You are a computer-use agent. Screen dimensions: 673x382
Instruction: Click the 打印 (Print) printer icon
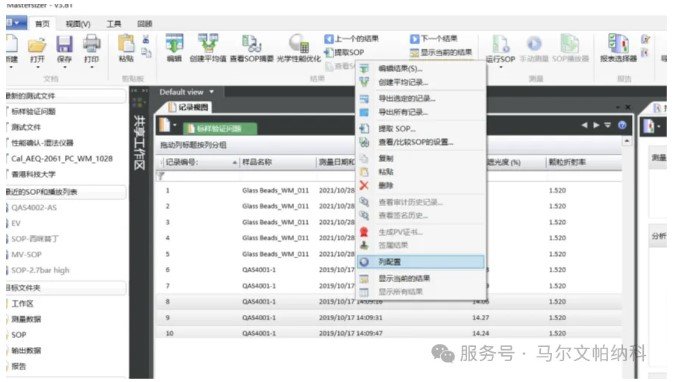click(91, 44)
